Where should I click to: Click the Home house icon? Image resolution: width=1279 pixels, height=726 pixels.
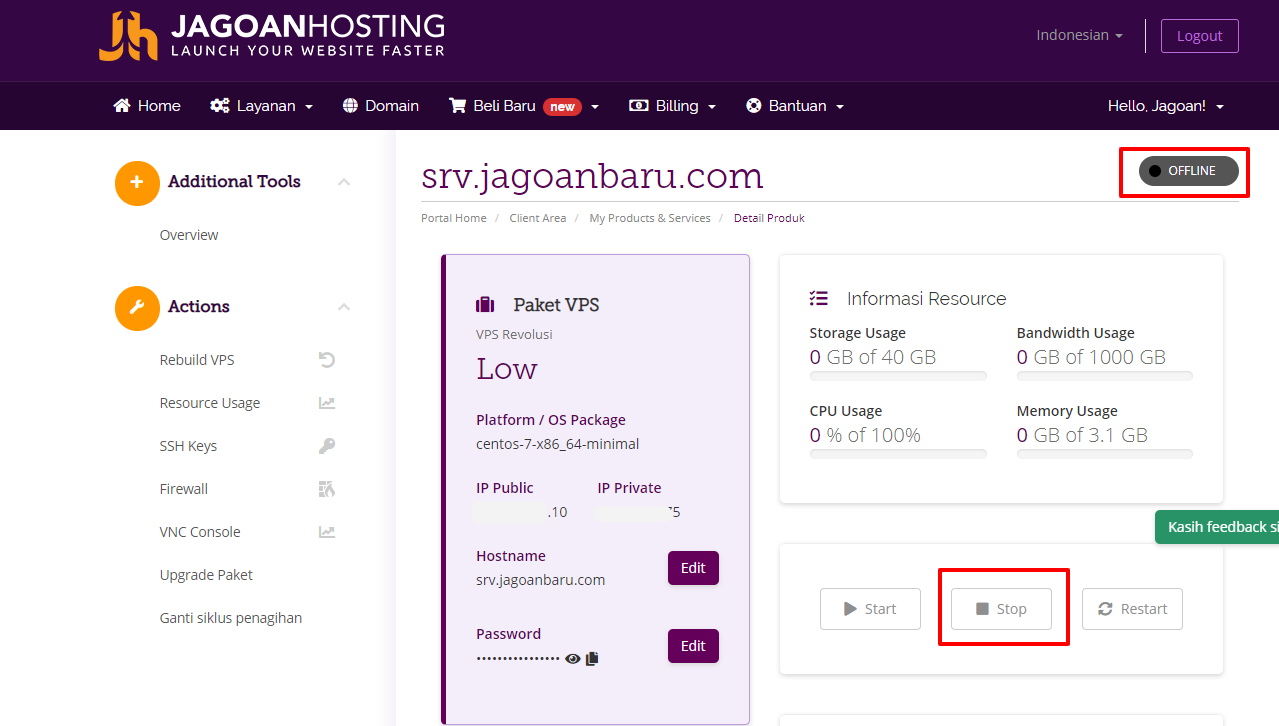click(x=122, y=106)
